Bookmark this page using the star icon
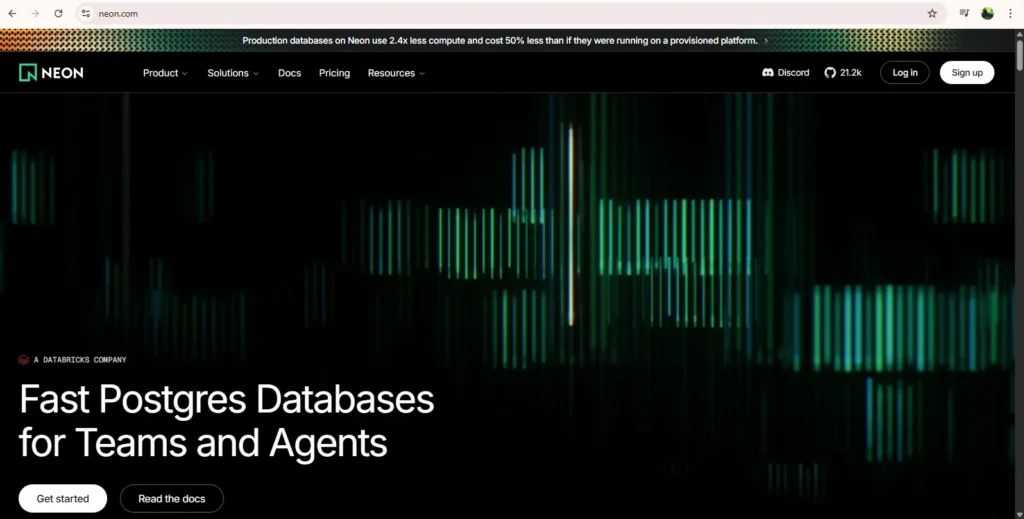 [x=932, y=14]
